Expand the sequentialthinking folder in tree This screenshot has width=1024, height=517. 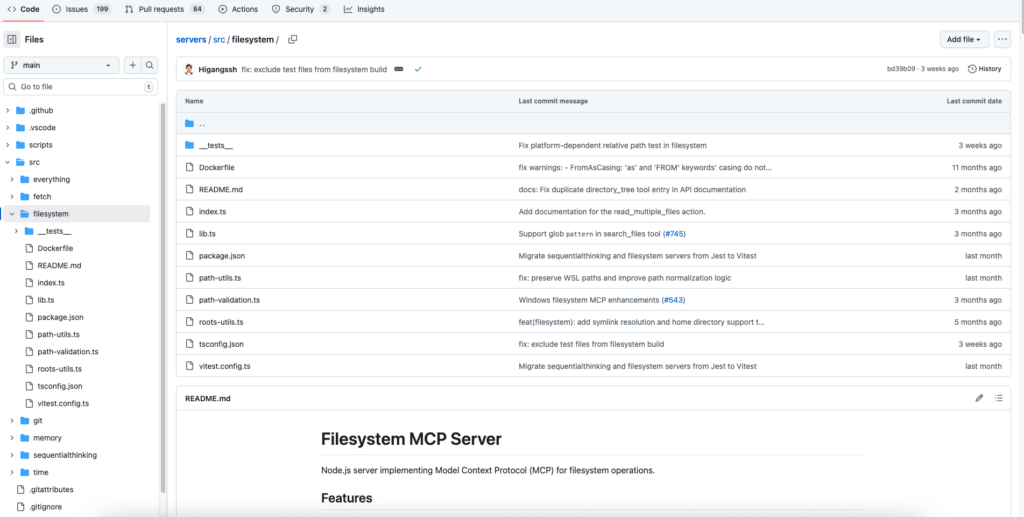click(9, 454)
